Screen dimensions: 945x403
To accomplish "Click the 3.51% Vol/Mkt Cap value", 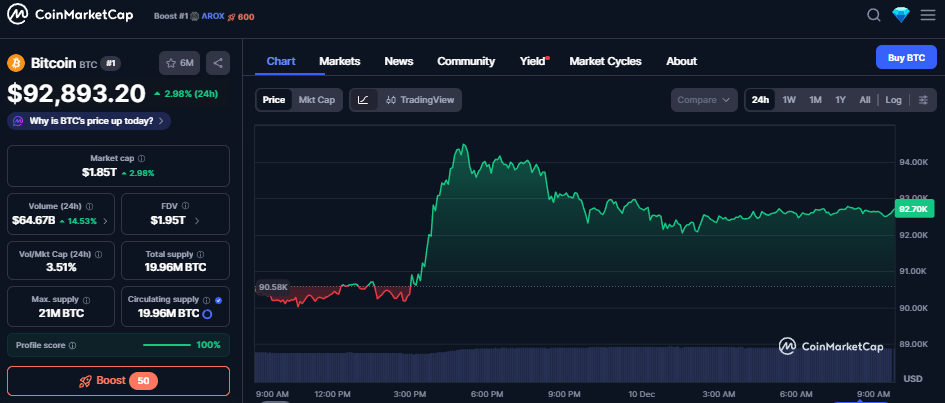I will (61, 267).
